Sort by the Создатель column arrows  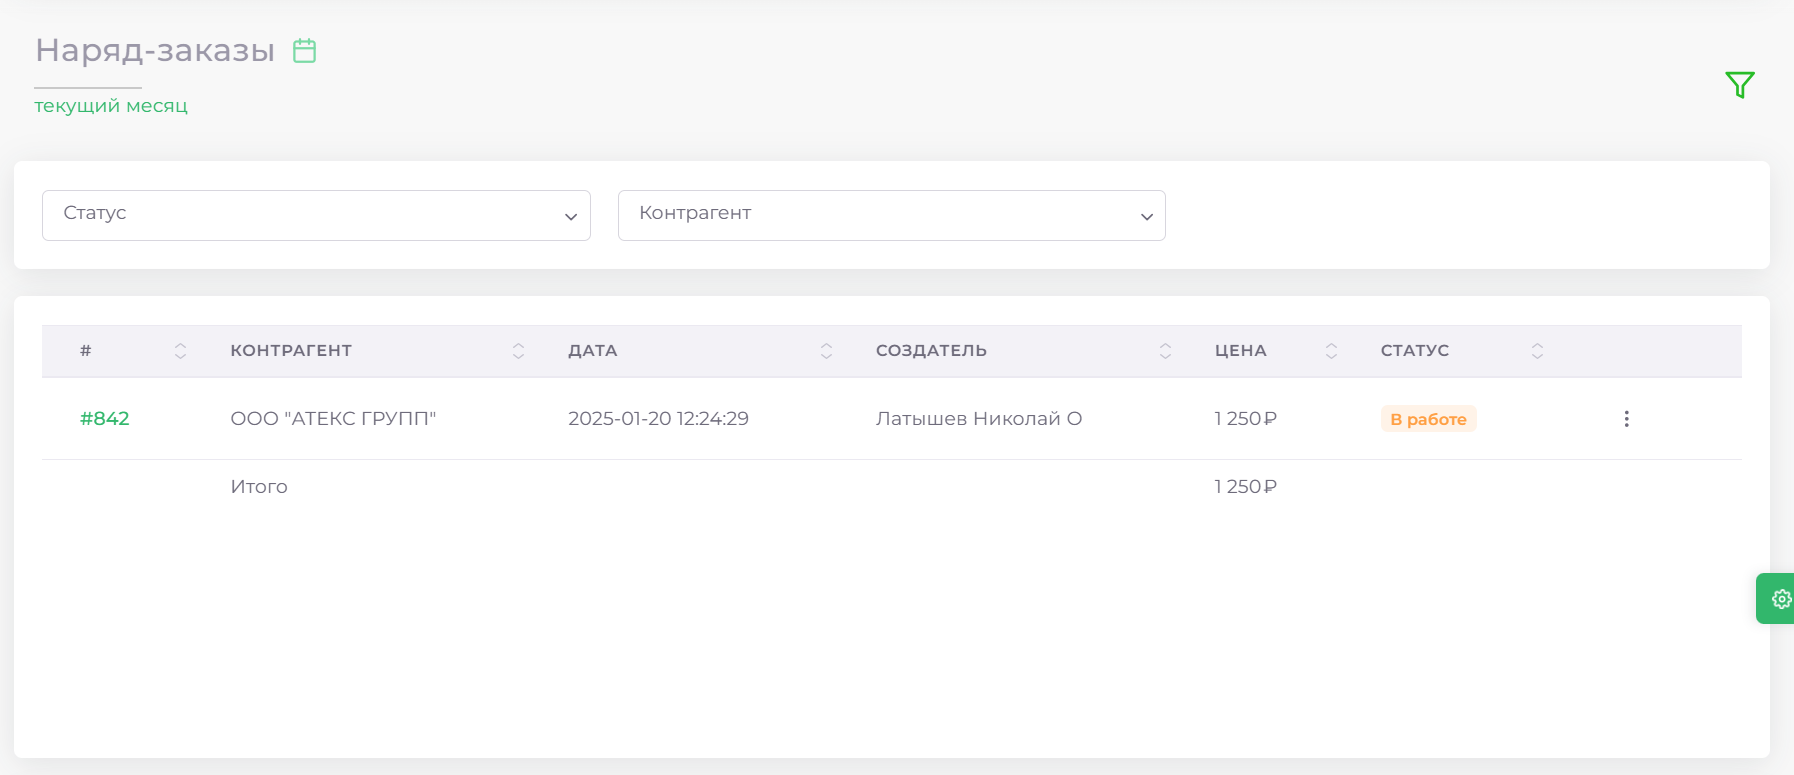pyautogui.click(x=1165, y=351)
